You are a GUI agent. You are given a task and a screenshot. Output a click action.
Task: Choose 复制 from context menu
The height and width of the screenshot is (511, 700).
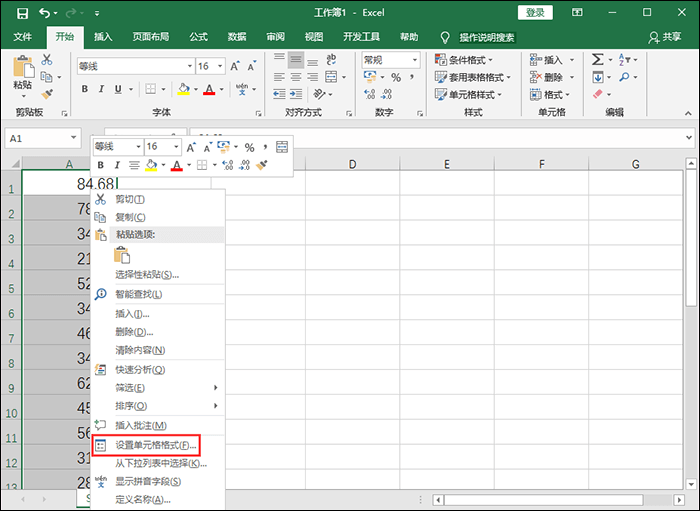pyautogui.click(x=158, y=217)
